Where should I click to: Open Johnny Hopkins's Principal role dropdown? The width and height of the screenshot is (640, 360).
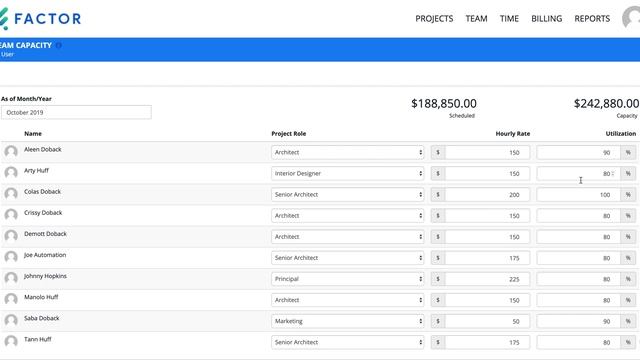347,279
